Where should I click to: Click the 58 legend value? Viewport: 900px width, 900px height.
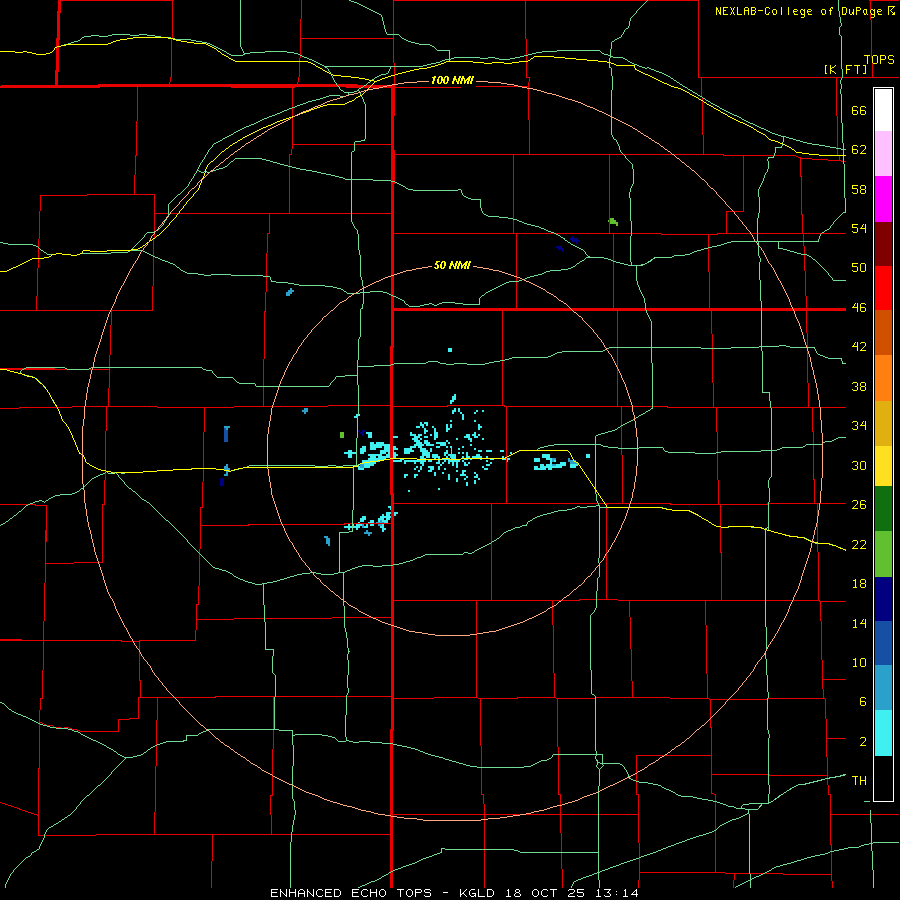[x=859, y=189]
